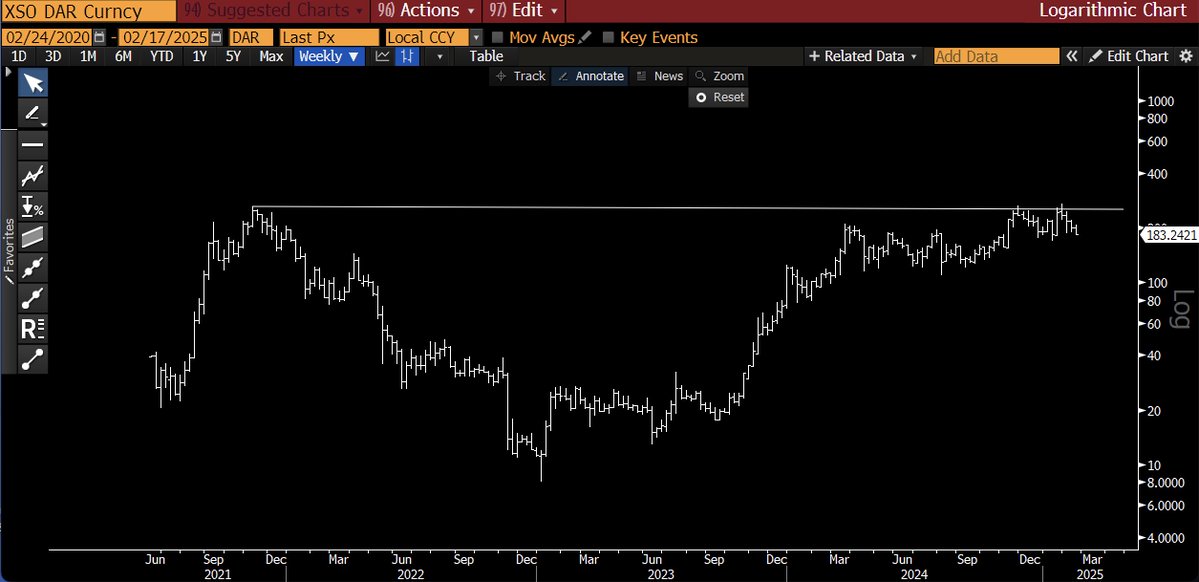
Task: Select the horizontal line drawing tool
Action: (33, 145)
